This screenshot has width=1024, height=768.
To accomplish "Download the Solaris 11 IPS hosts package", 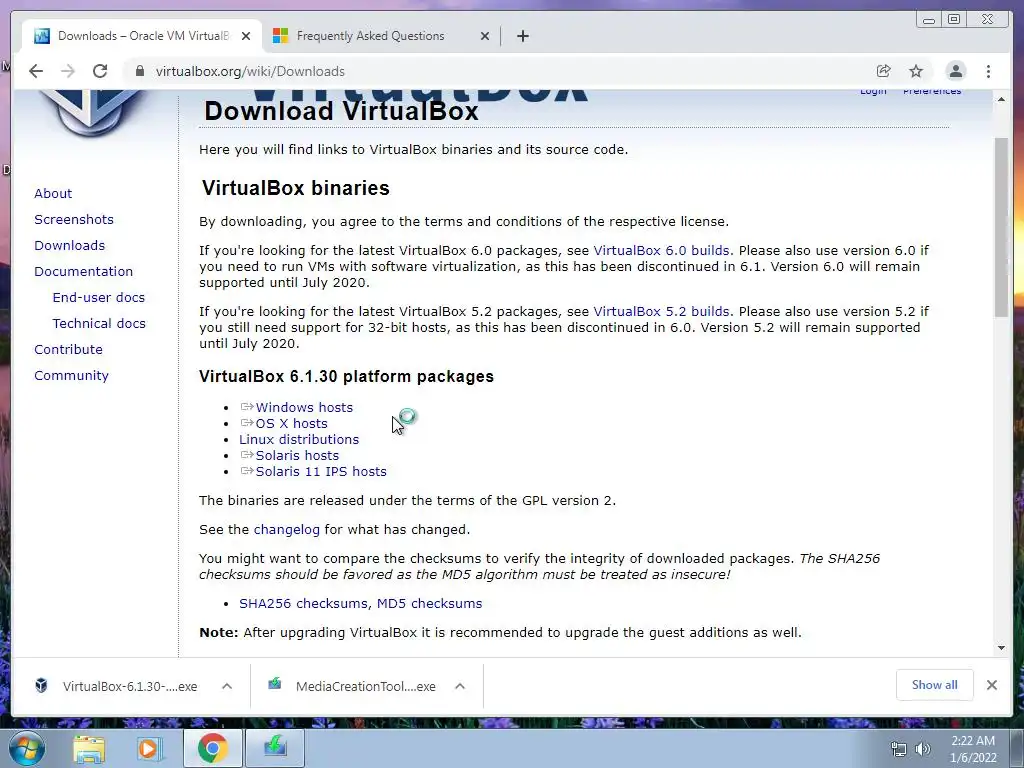I will tap(321, 472).
